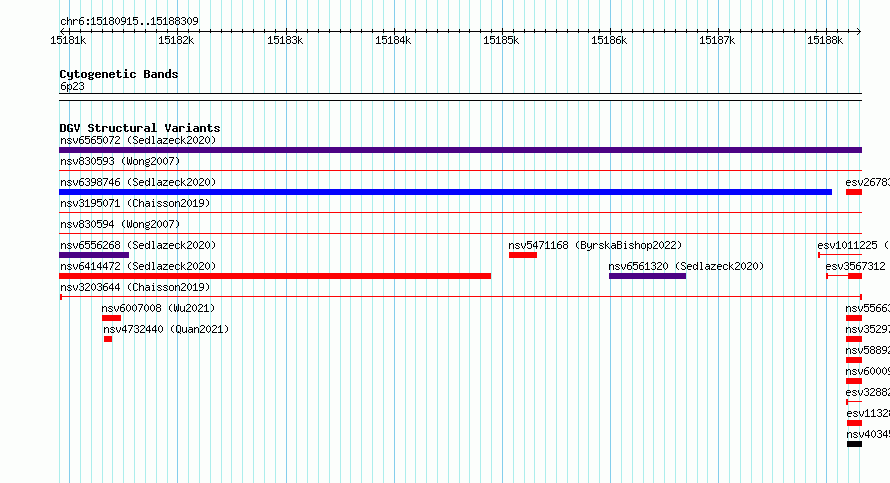Open the nsv830594 (Wong2007) label

click(x=120, y=224)
